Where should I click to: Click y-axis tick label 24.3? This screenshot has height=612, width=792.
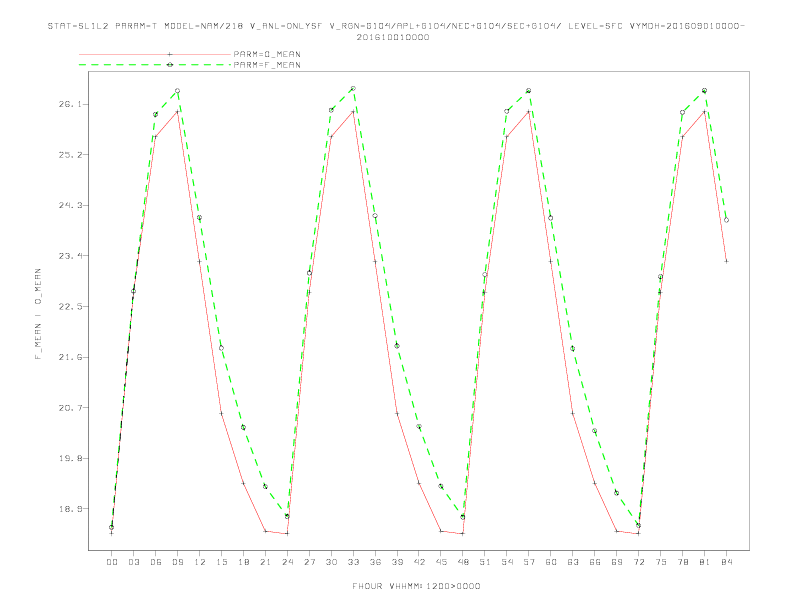[x=69, y=205]
